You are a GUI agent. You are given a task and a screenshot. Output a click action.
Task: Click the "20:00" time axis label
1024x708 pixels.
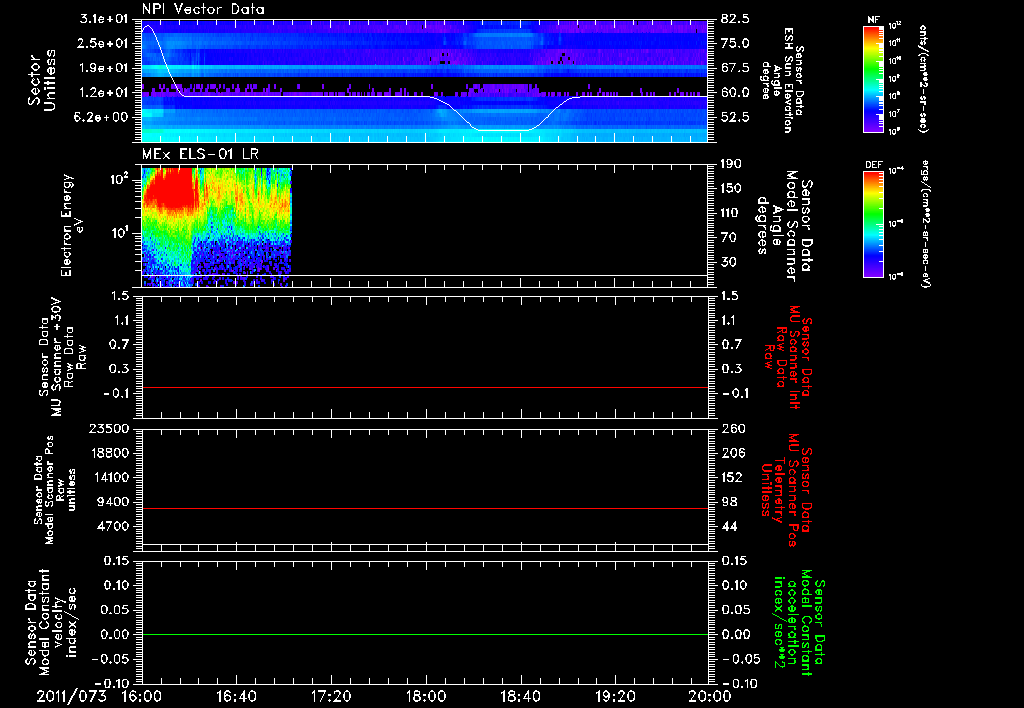pos(710,696)
